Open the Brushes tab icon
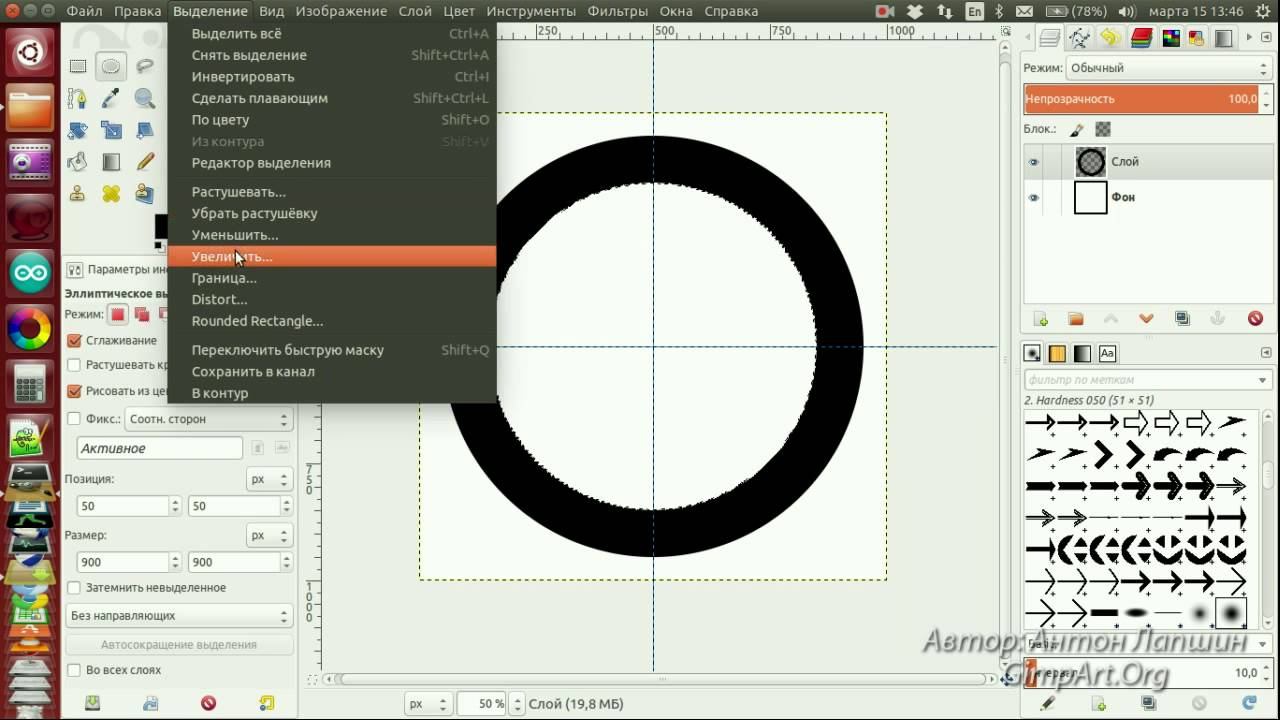This screenshot has width=1280, height=720. click(1033, 353)
